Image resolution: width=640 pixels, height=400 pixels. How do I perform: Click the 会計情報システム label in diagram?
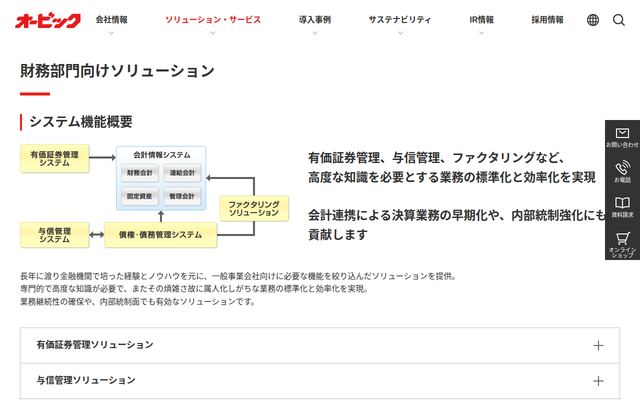[x=162, y=155]
